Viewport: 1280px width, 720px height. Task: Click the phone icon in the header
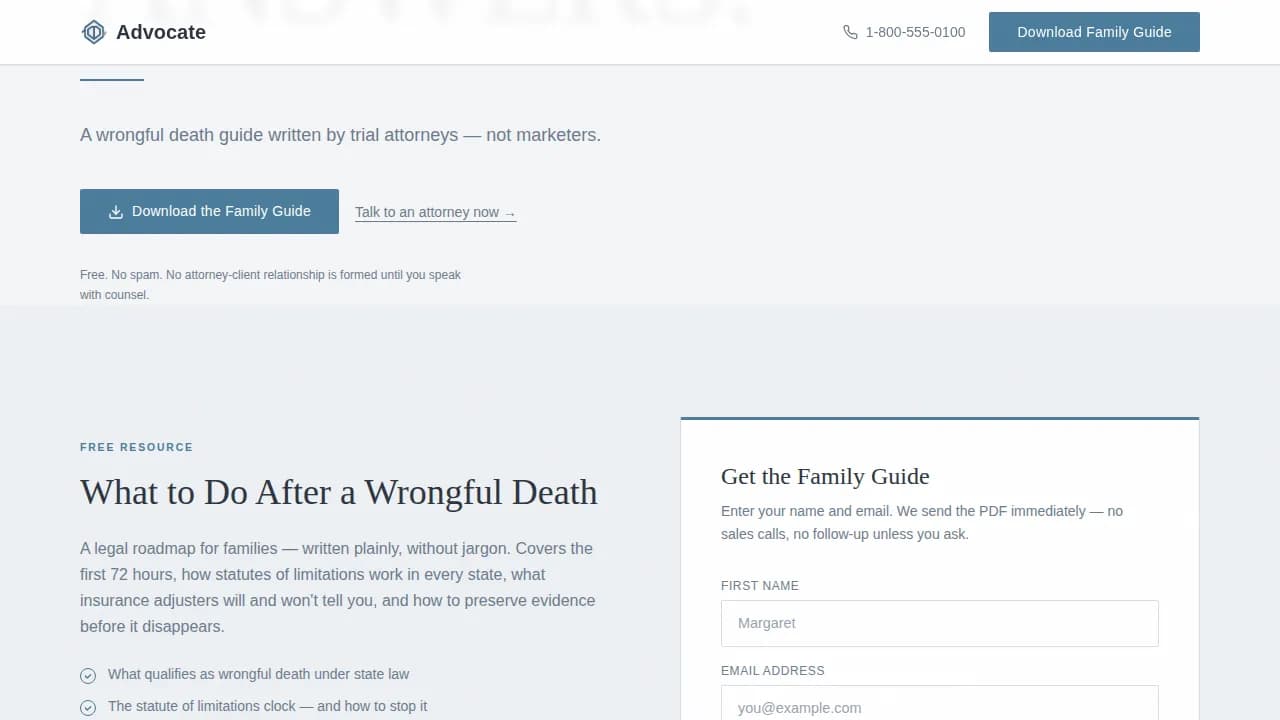[850, 32]
